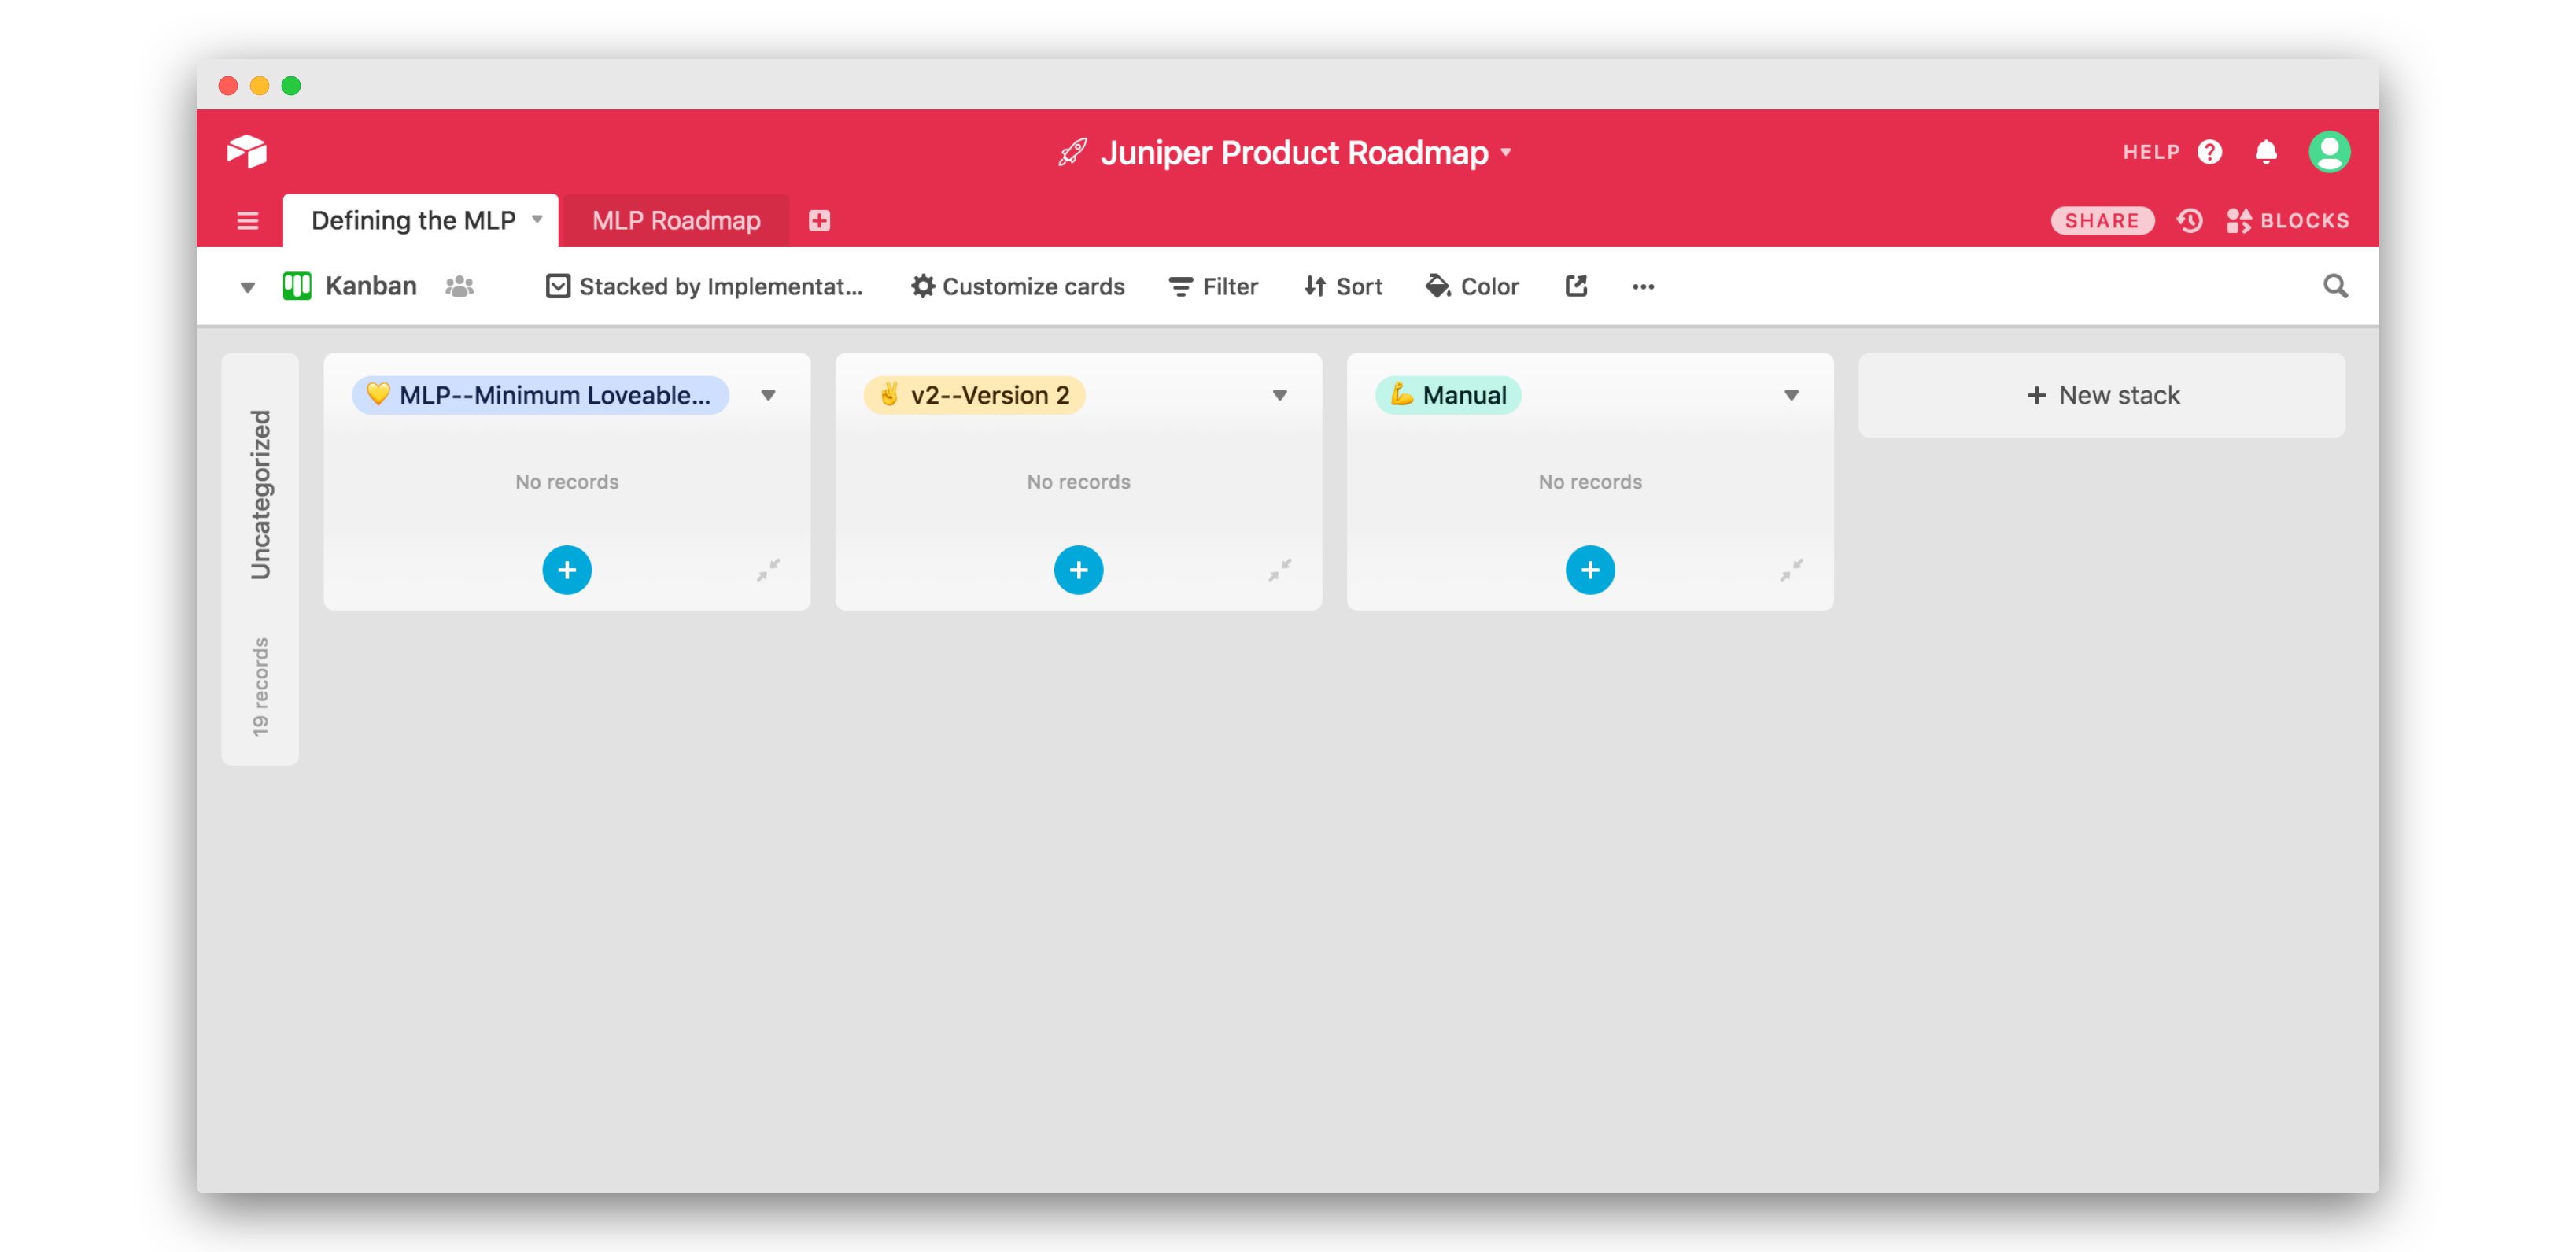Switch to the MLP Roadmap tab
Screen dimensions: 2576x1252
coord(676,220)
